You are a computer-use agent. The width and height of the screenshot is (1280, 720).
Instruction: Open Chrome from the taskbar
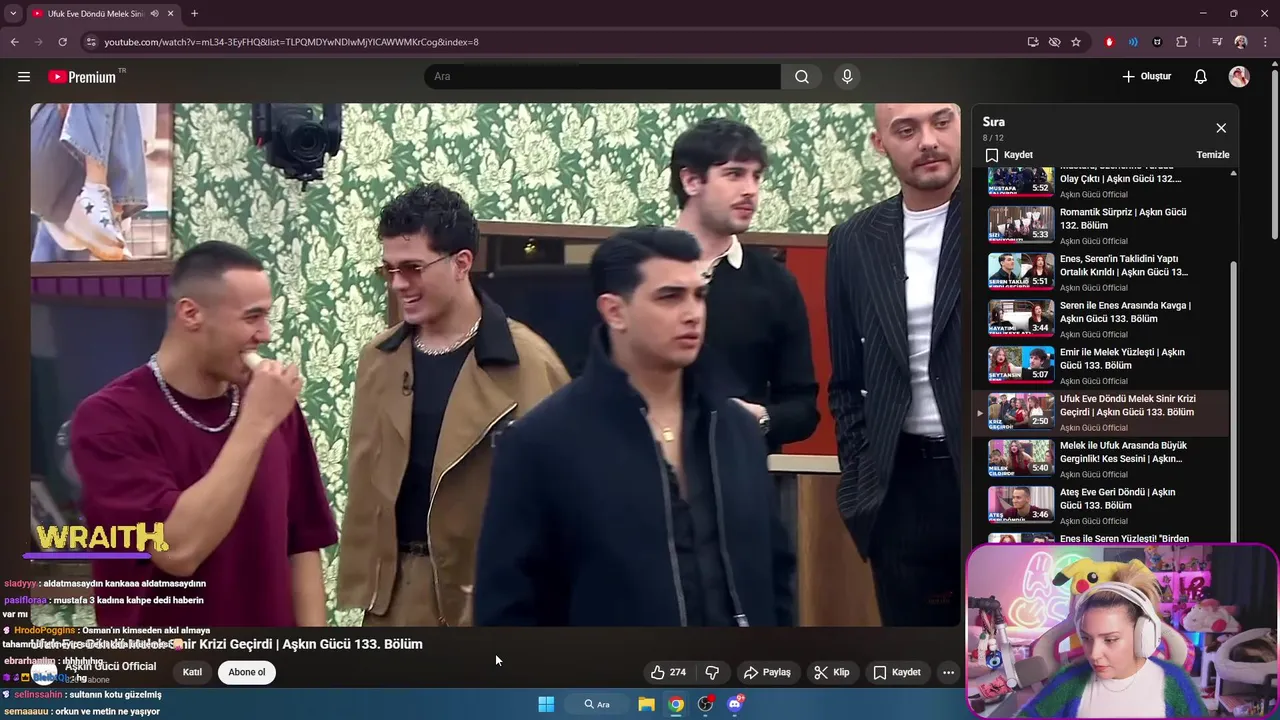(x=677, y=704)
